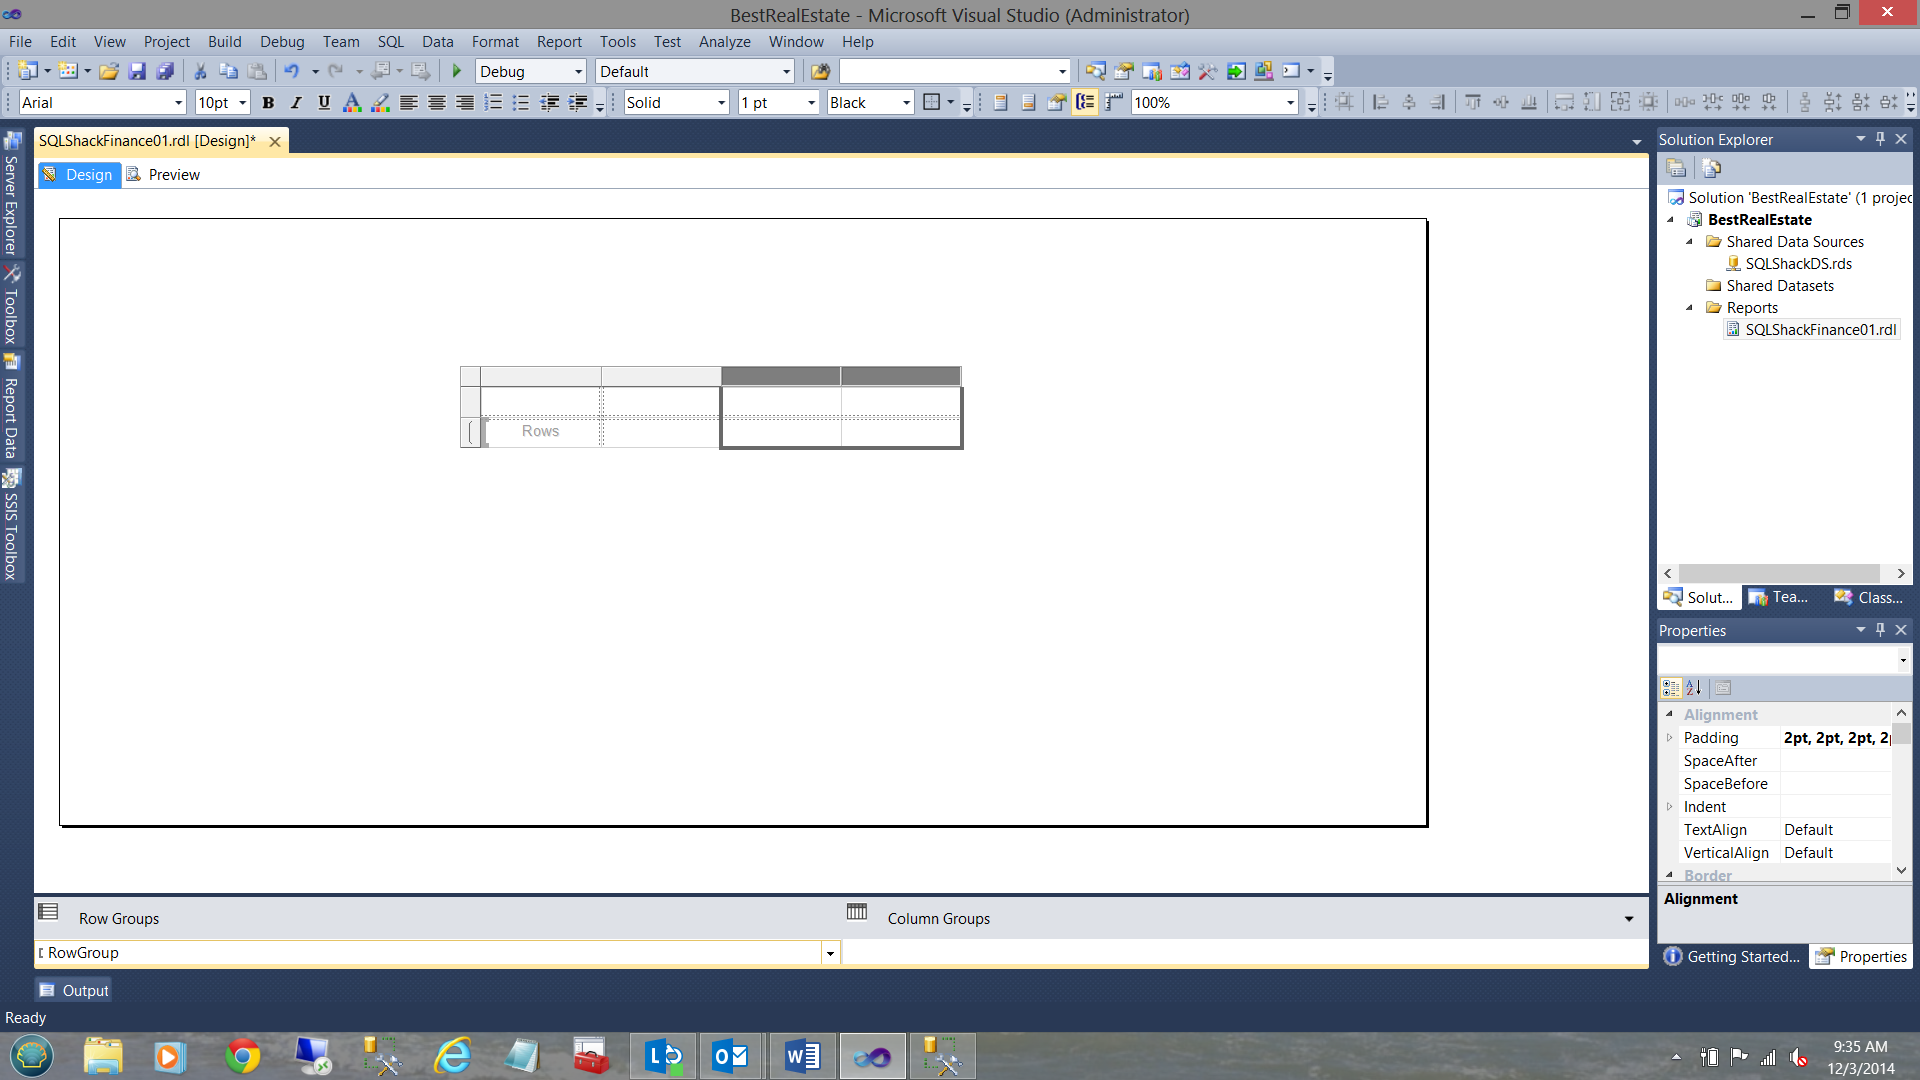Screen dimensions: 1920x1080
Task: Open the Arial font dropdown
Action: [178, 102]
